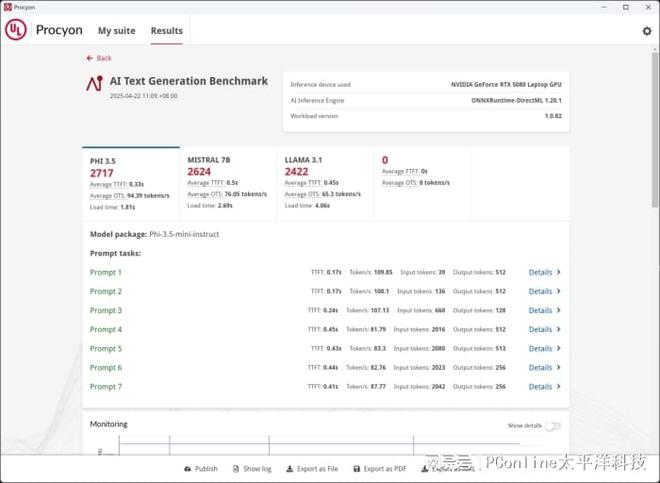Go back using the Back link

pyautogui.click(x=99, y=58)
